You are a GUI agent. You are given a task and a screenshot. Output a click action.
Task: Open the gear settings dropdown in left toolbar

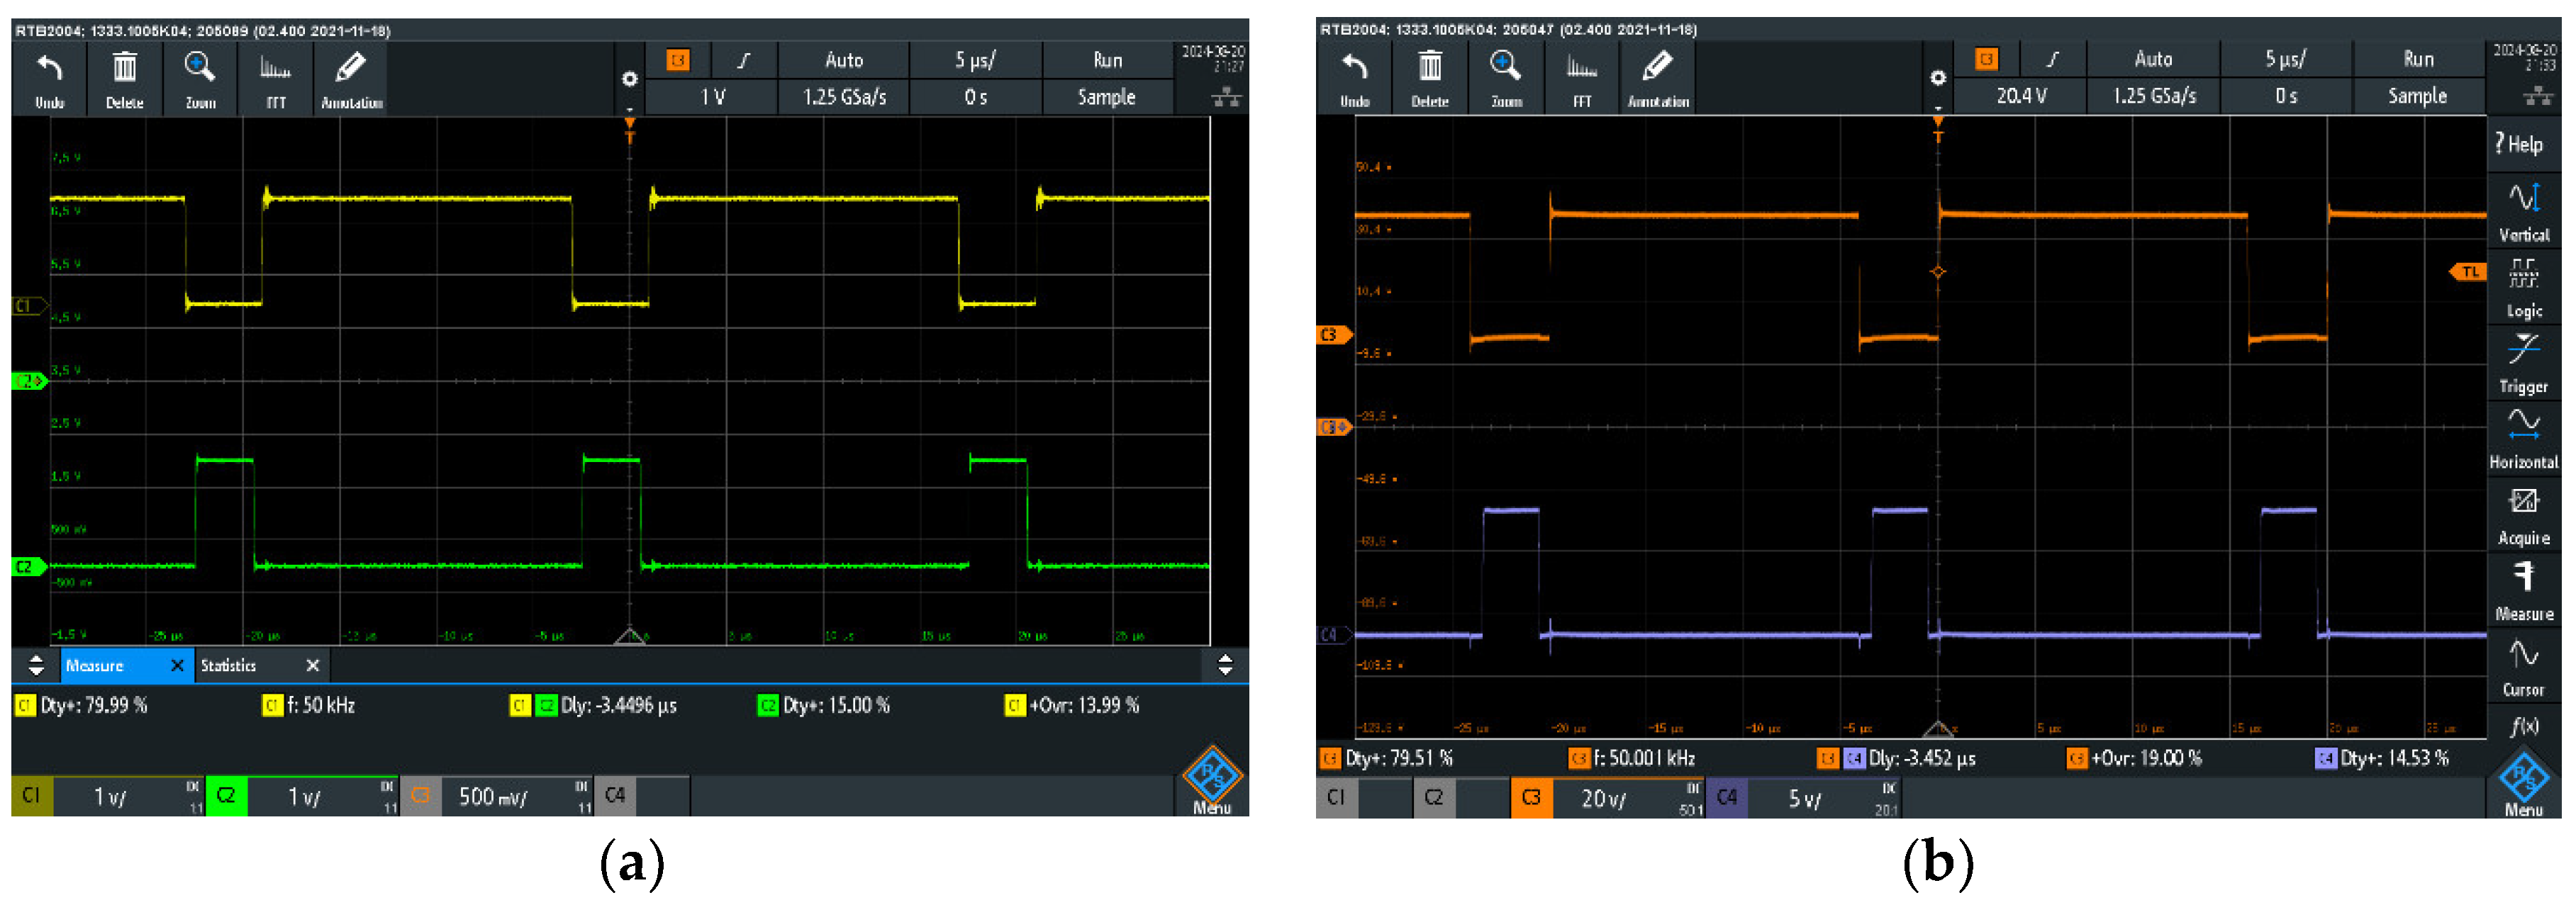click(629, 81)
